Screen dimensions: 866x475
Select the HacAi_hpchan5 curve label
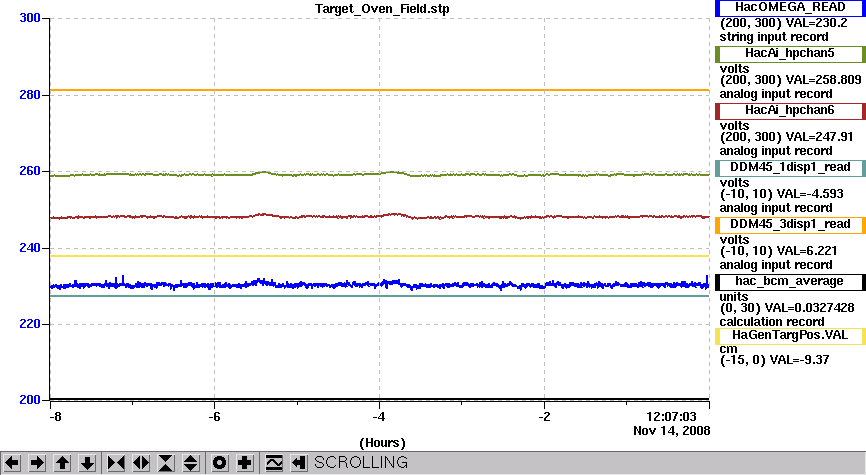point(790,54)
